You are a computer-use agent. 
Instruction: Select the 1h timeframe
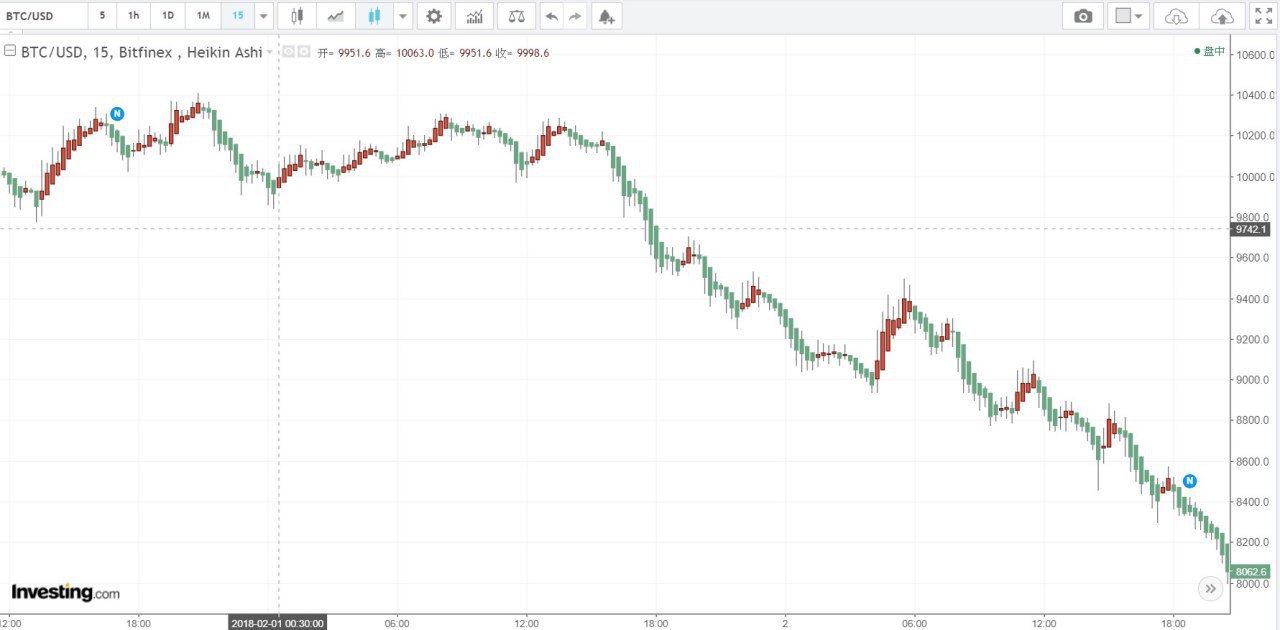click(133, 16)
